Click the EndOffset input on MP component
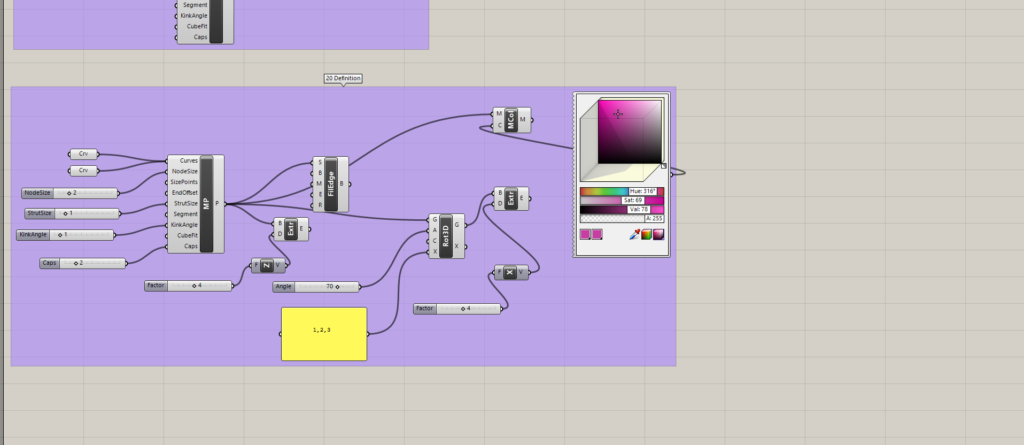Screen dimensions: 1024x445 click(185, 193)
